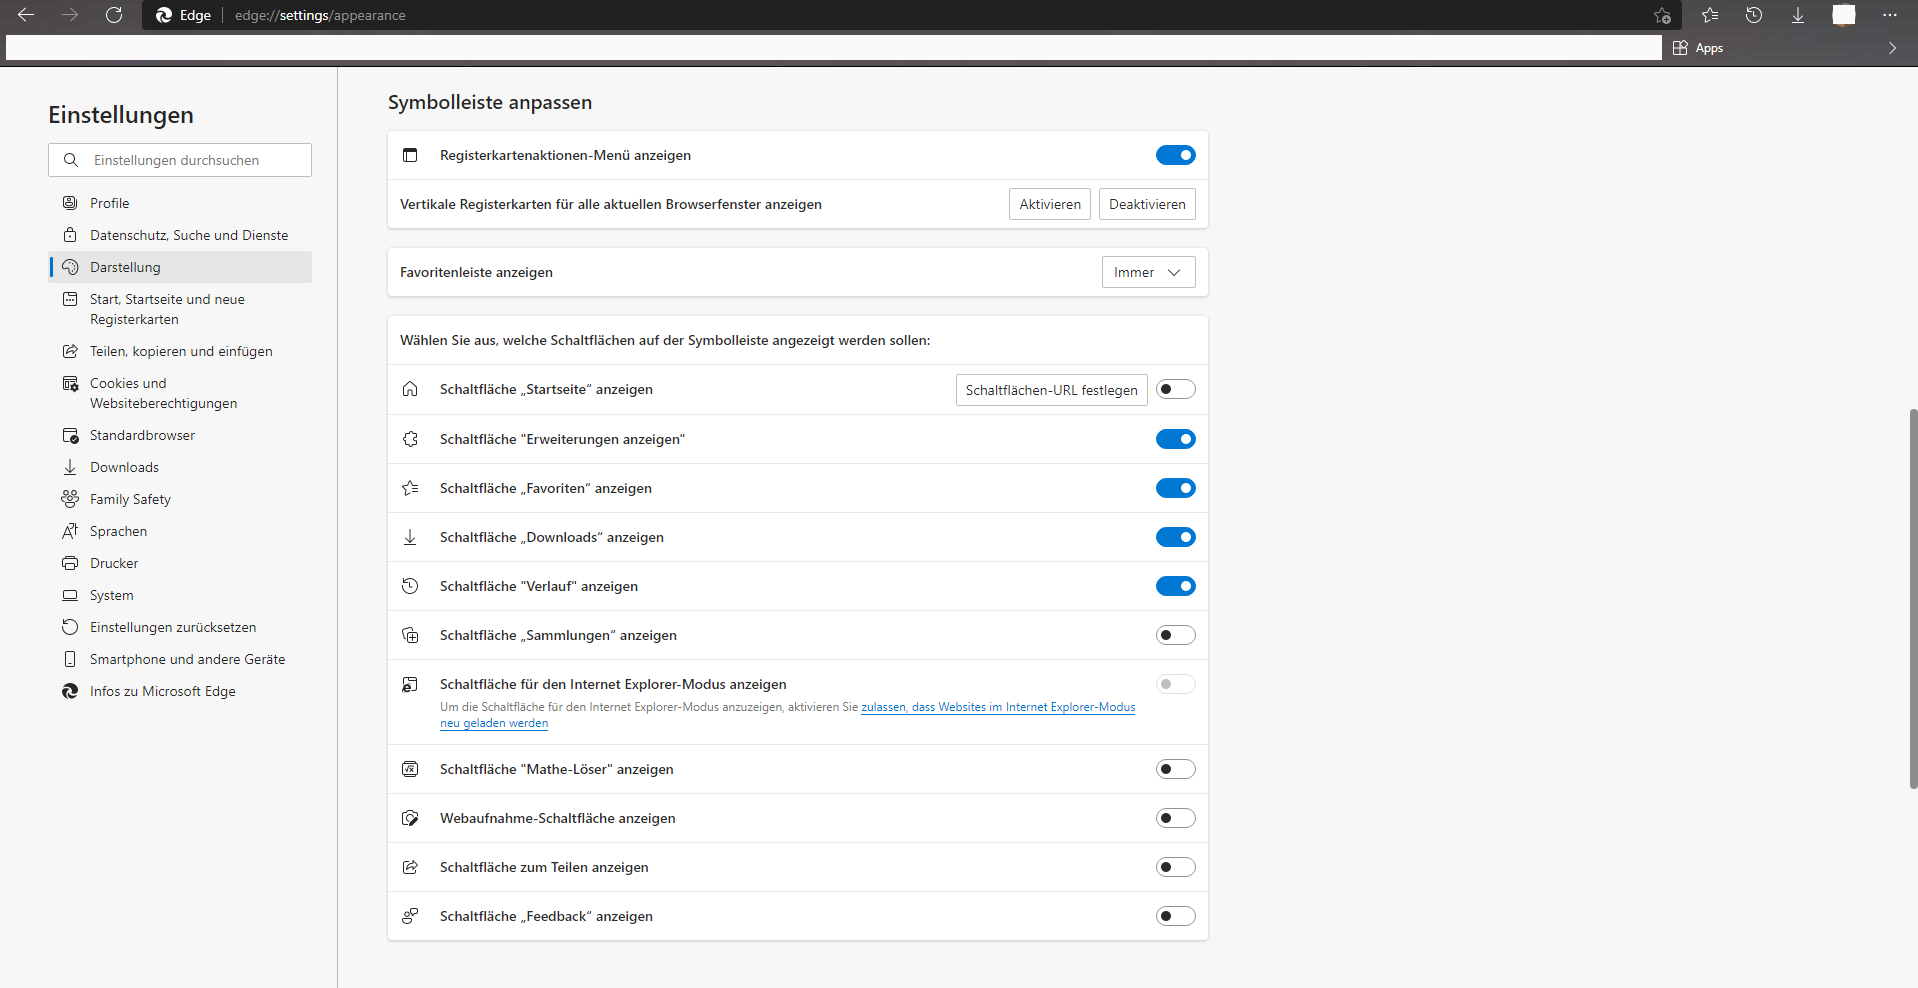Click the Sammlungen row icon
This screenshot has height=988, width=1918.
pos(410,635)
